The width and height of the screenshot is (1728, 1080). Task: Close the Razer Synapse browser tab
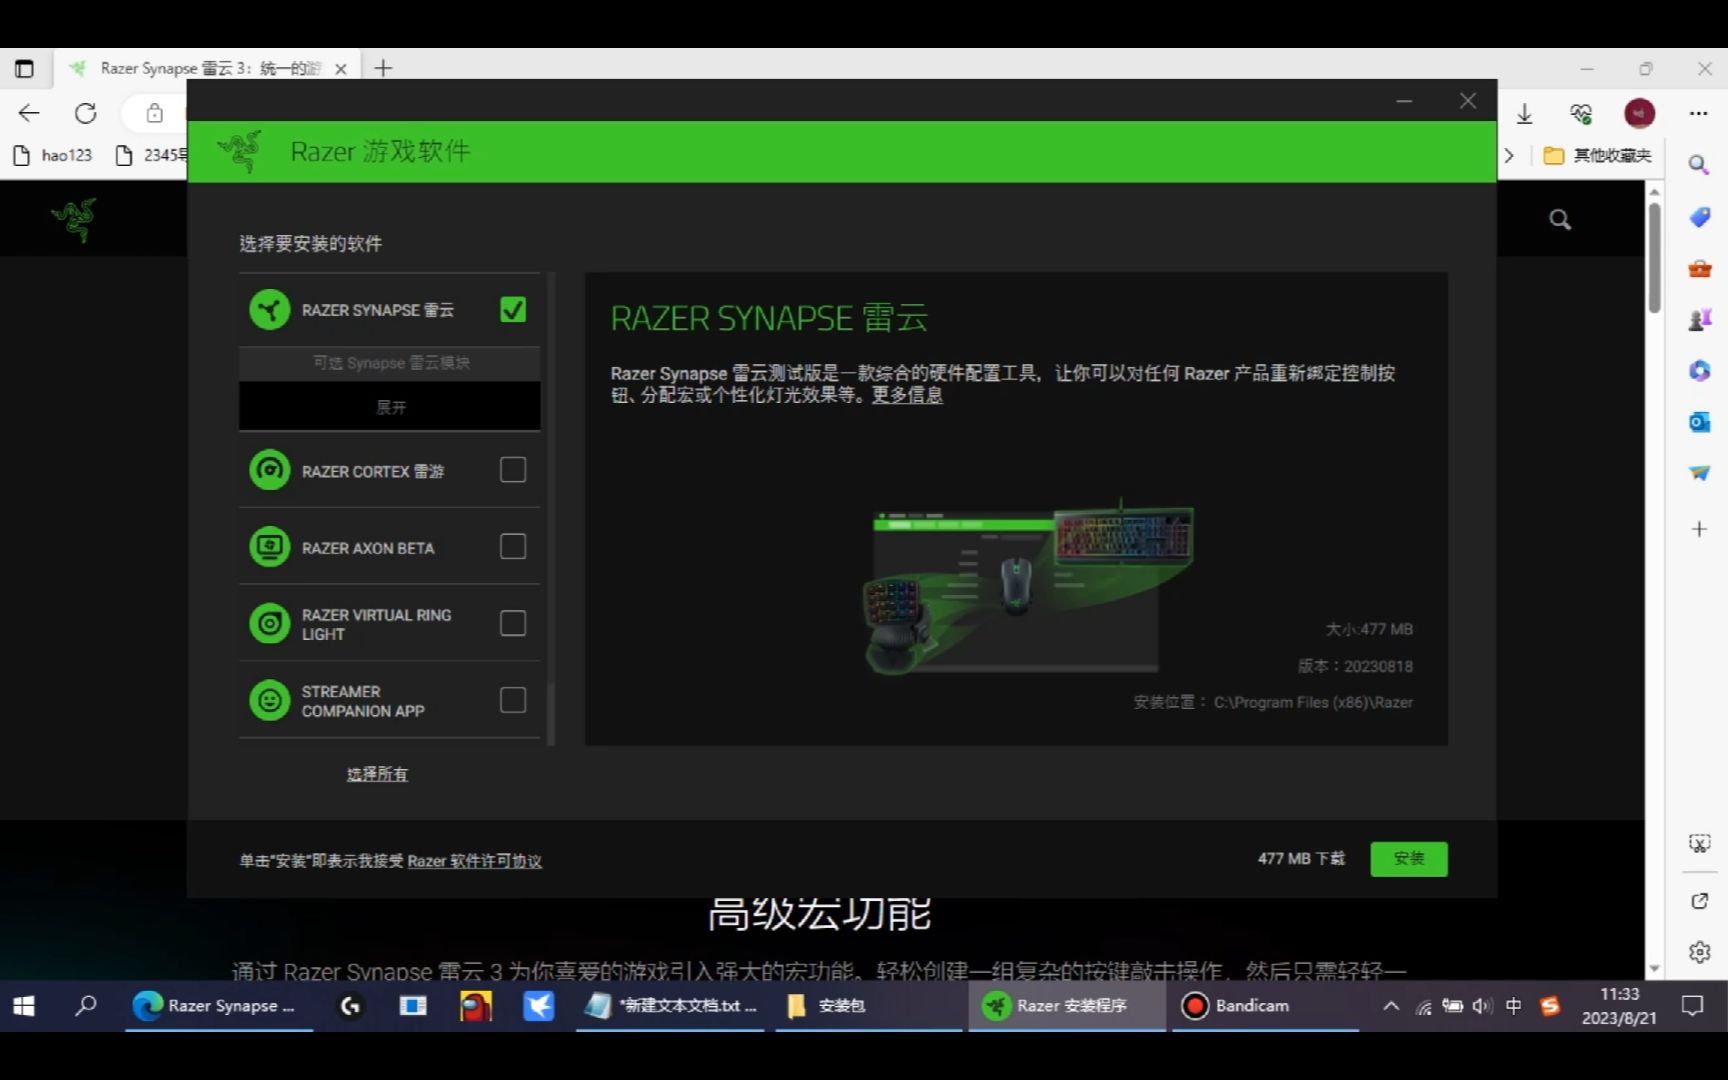click(x=340, y=69)
